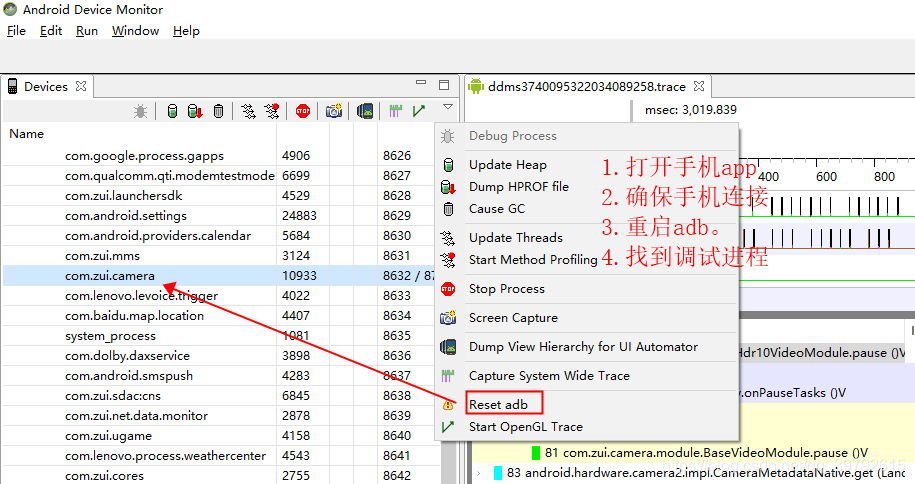This screenshot has height=484, width=915.
Task: Open the Run menu
Action: pyautogui.click(x=87, y=31)
